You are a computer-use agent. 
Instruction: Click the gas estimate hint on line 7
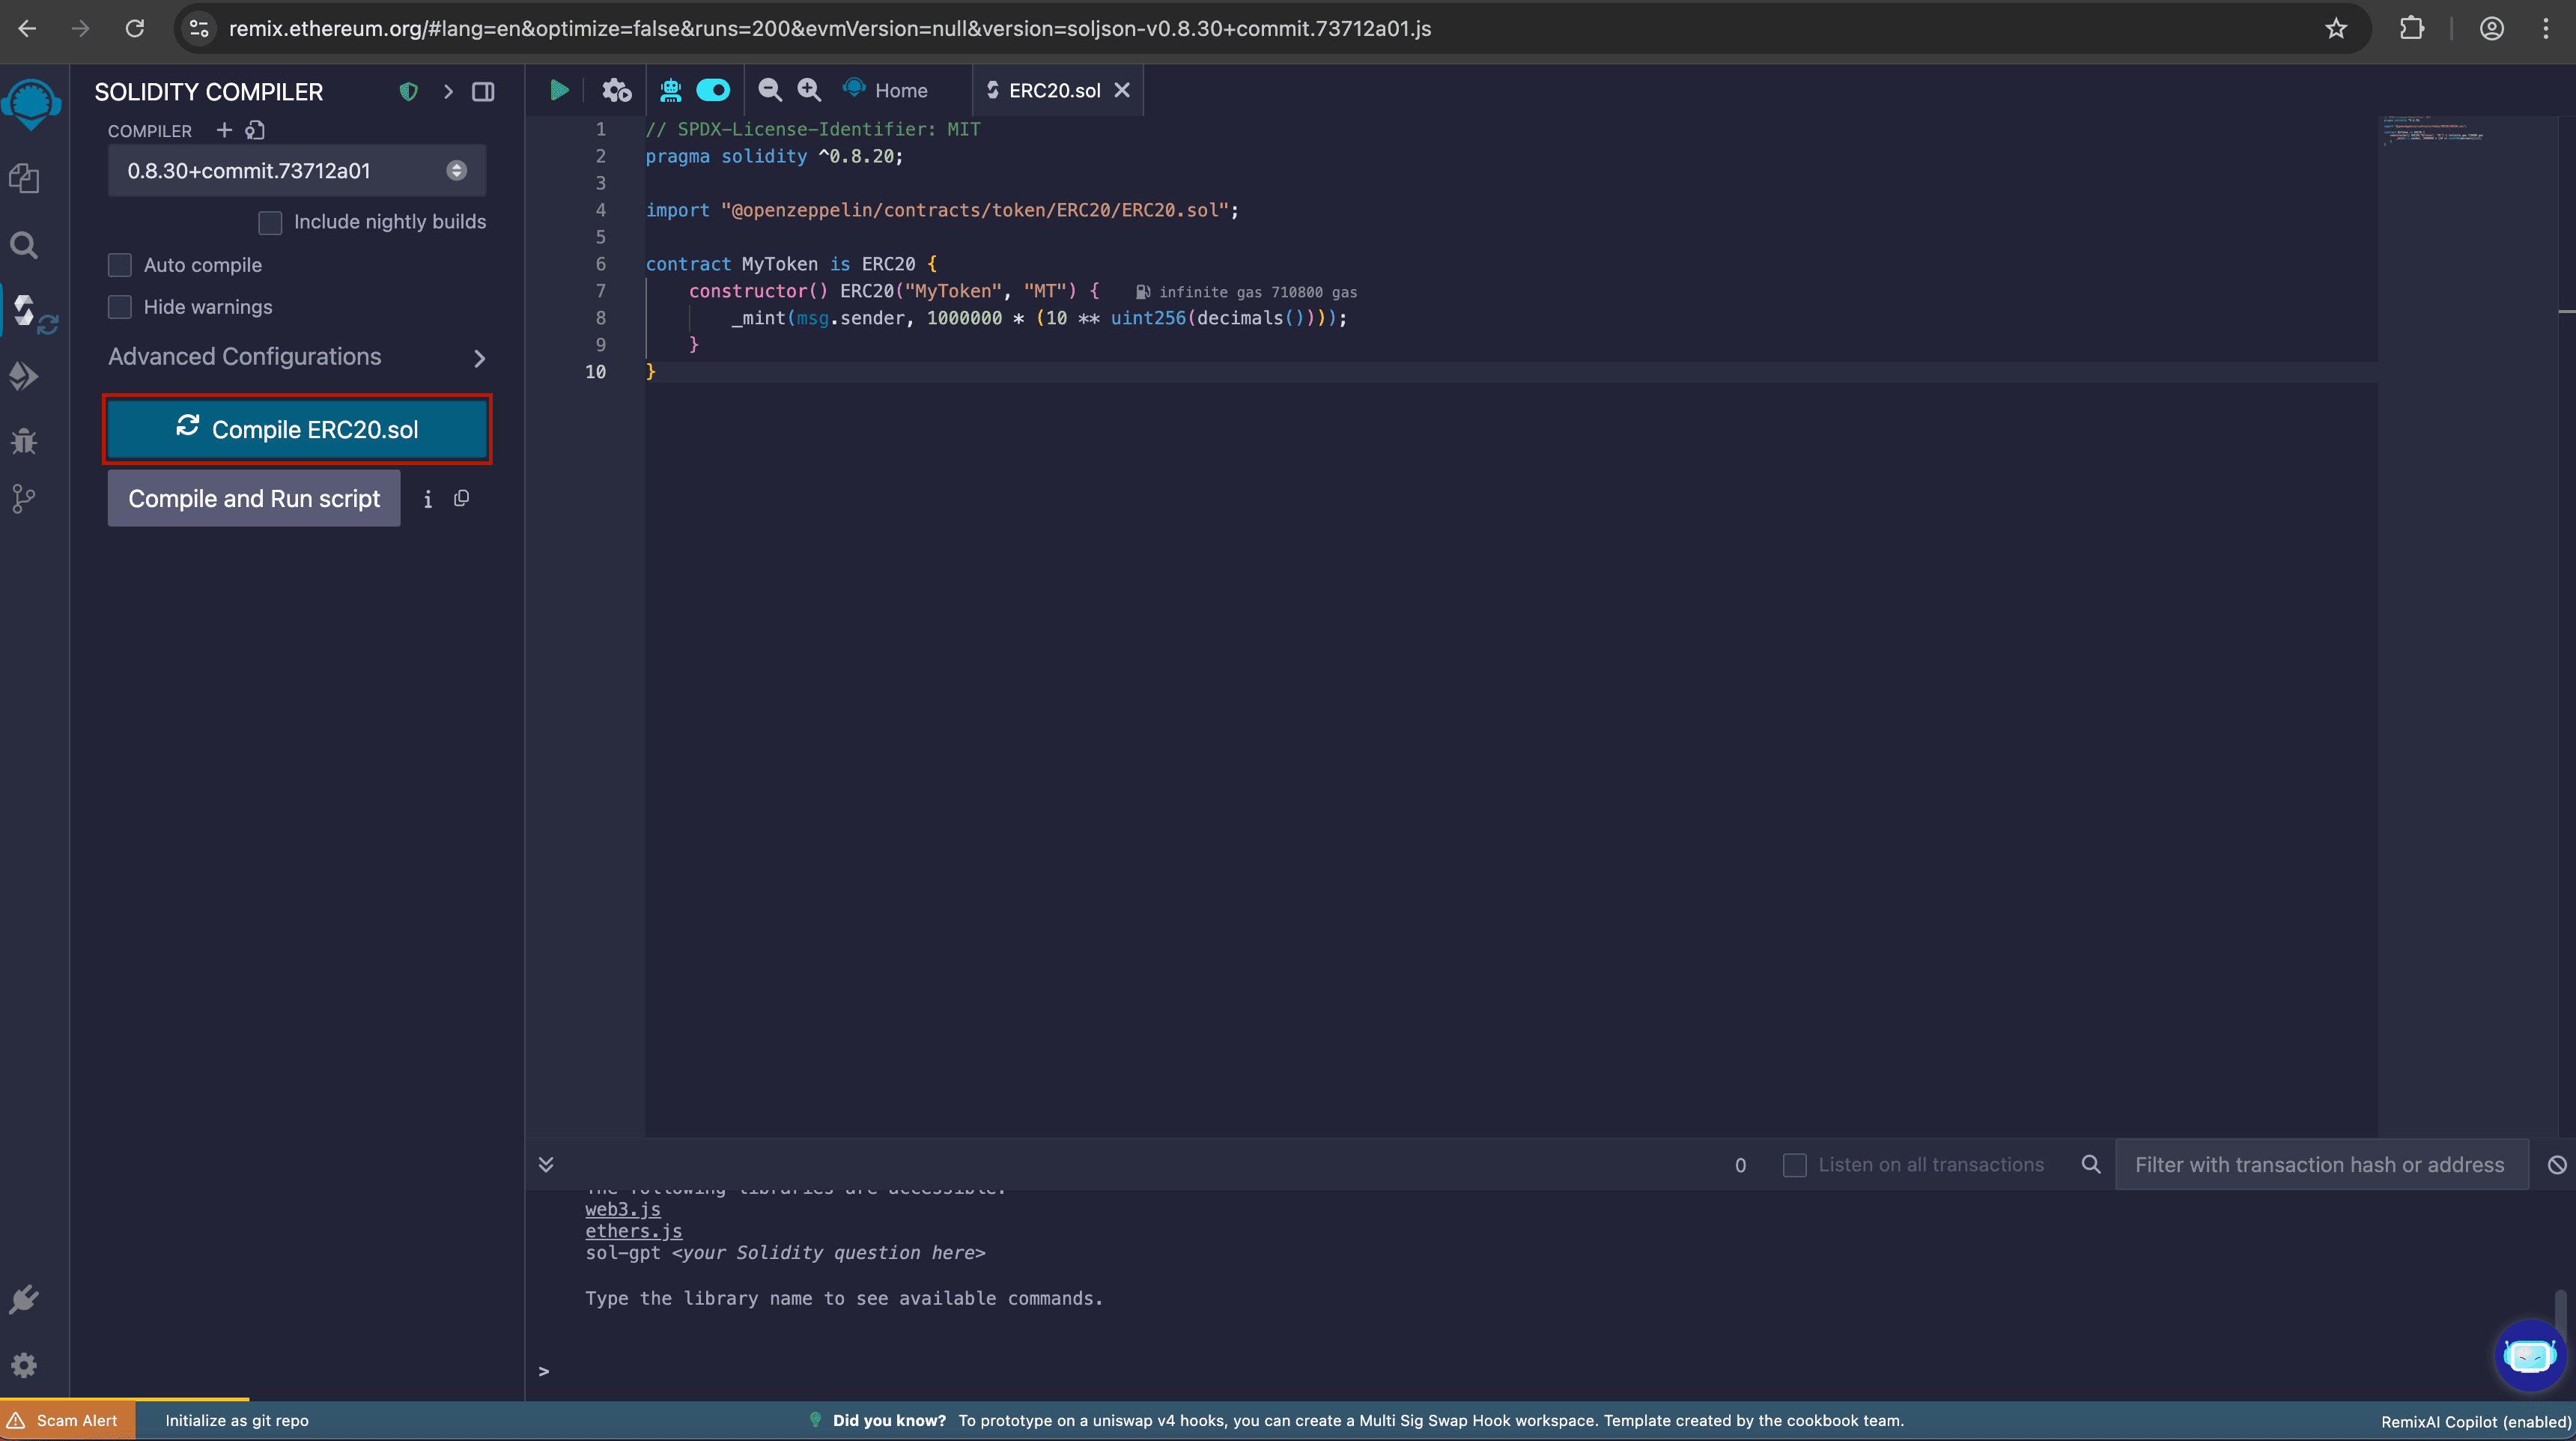pos(1247,292)
